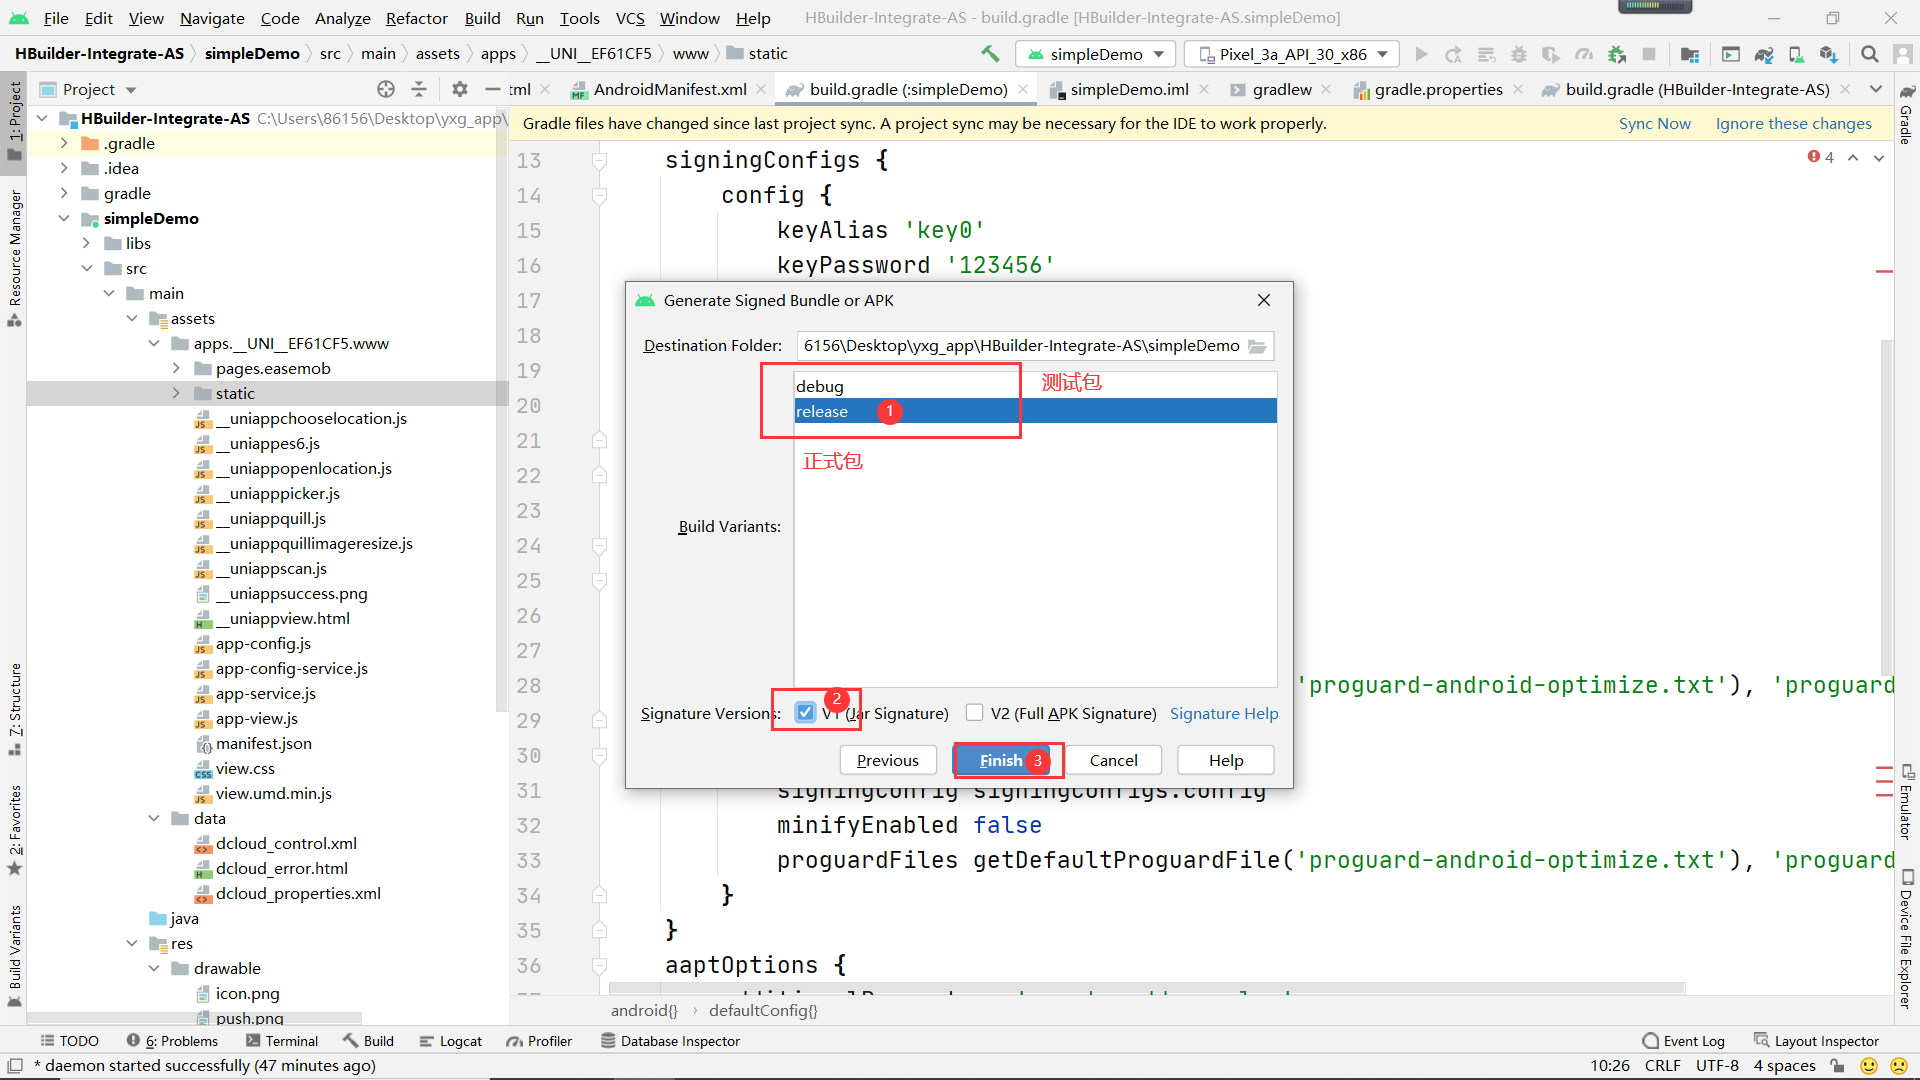Click Sync Project with Gradle Files icon

[x=1764, y=54]
